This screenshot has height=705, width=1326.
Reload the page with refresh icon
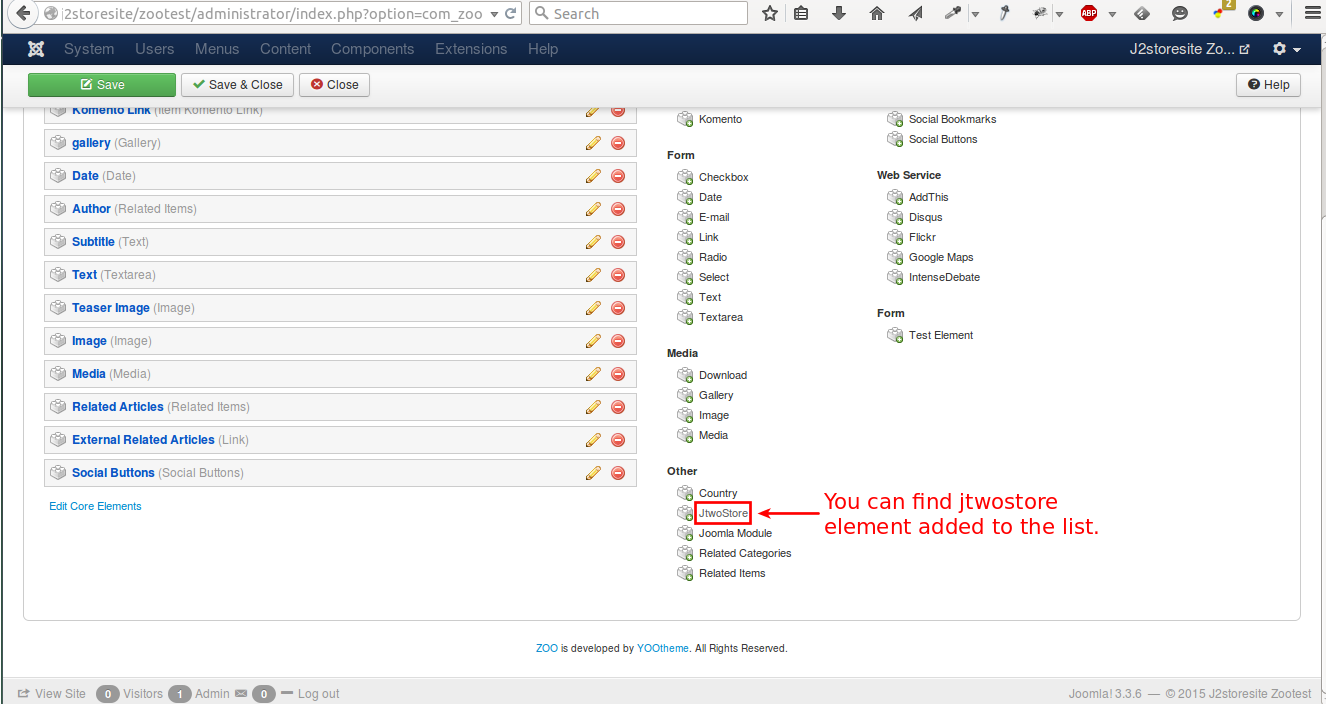point(511,14)
